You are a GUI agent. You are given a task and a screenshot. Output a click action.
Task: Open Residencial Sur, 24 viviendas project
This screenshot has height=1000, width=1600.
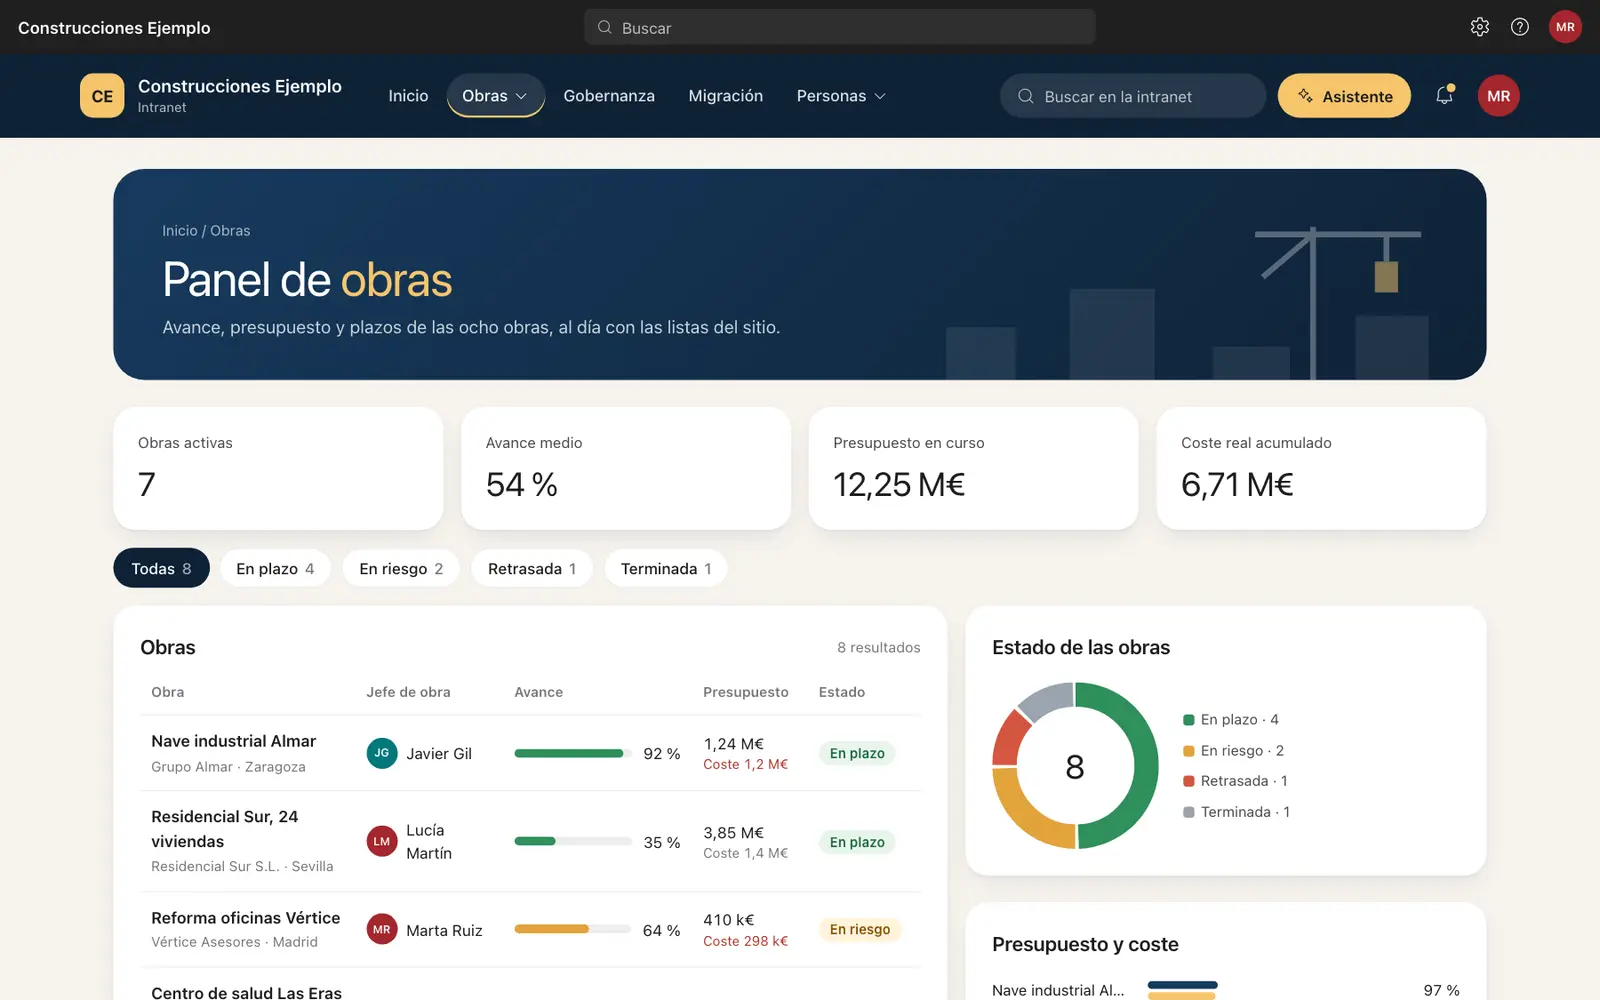click(225, 829)
